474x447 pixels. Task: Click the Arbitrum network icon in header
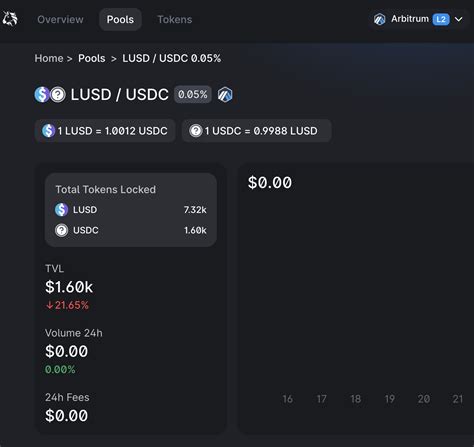pyautogui.click(x=380, y=19)
